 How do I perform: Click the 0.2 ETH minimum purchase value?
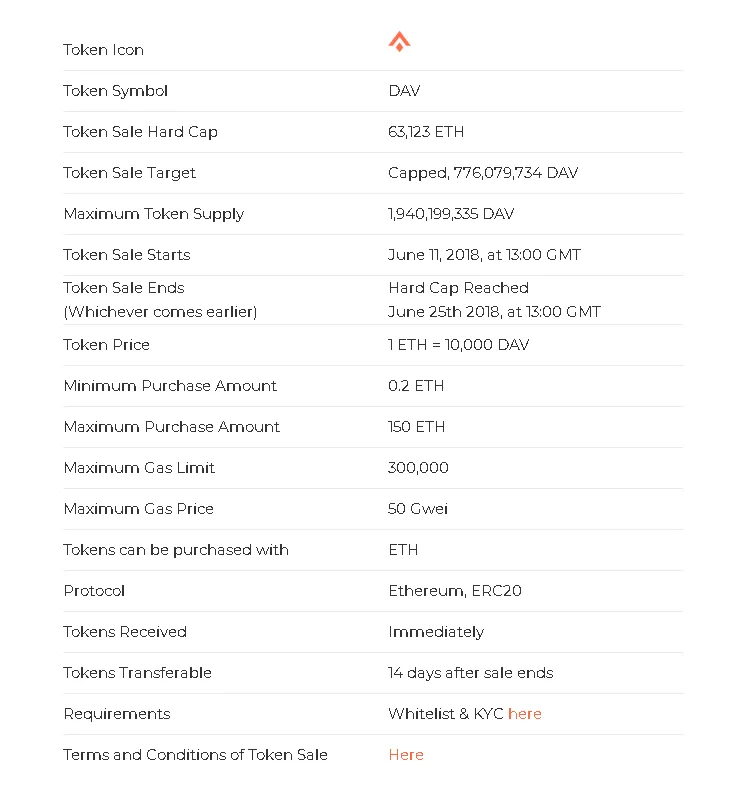click(x=416, y=385)
